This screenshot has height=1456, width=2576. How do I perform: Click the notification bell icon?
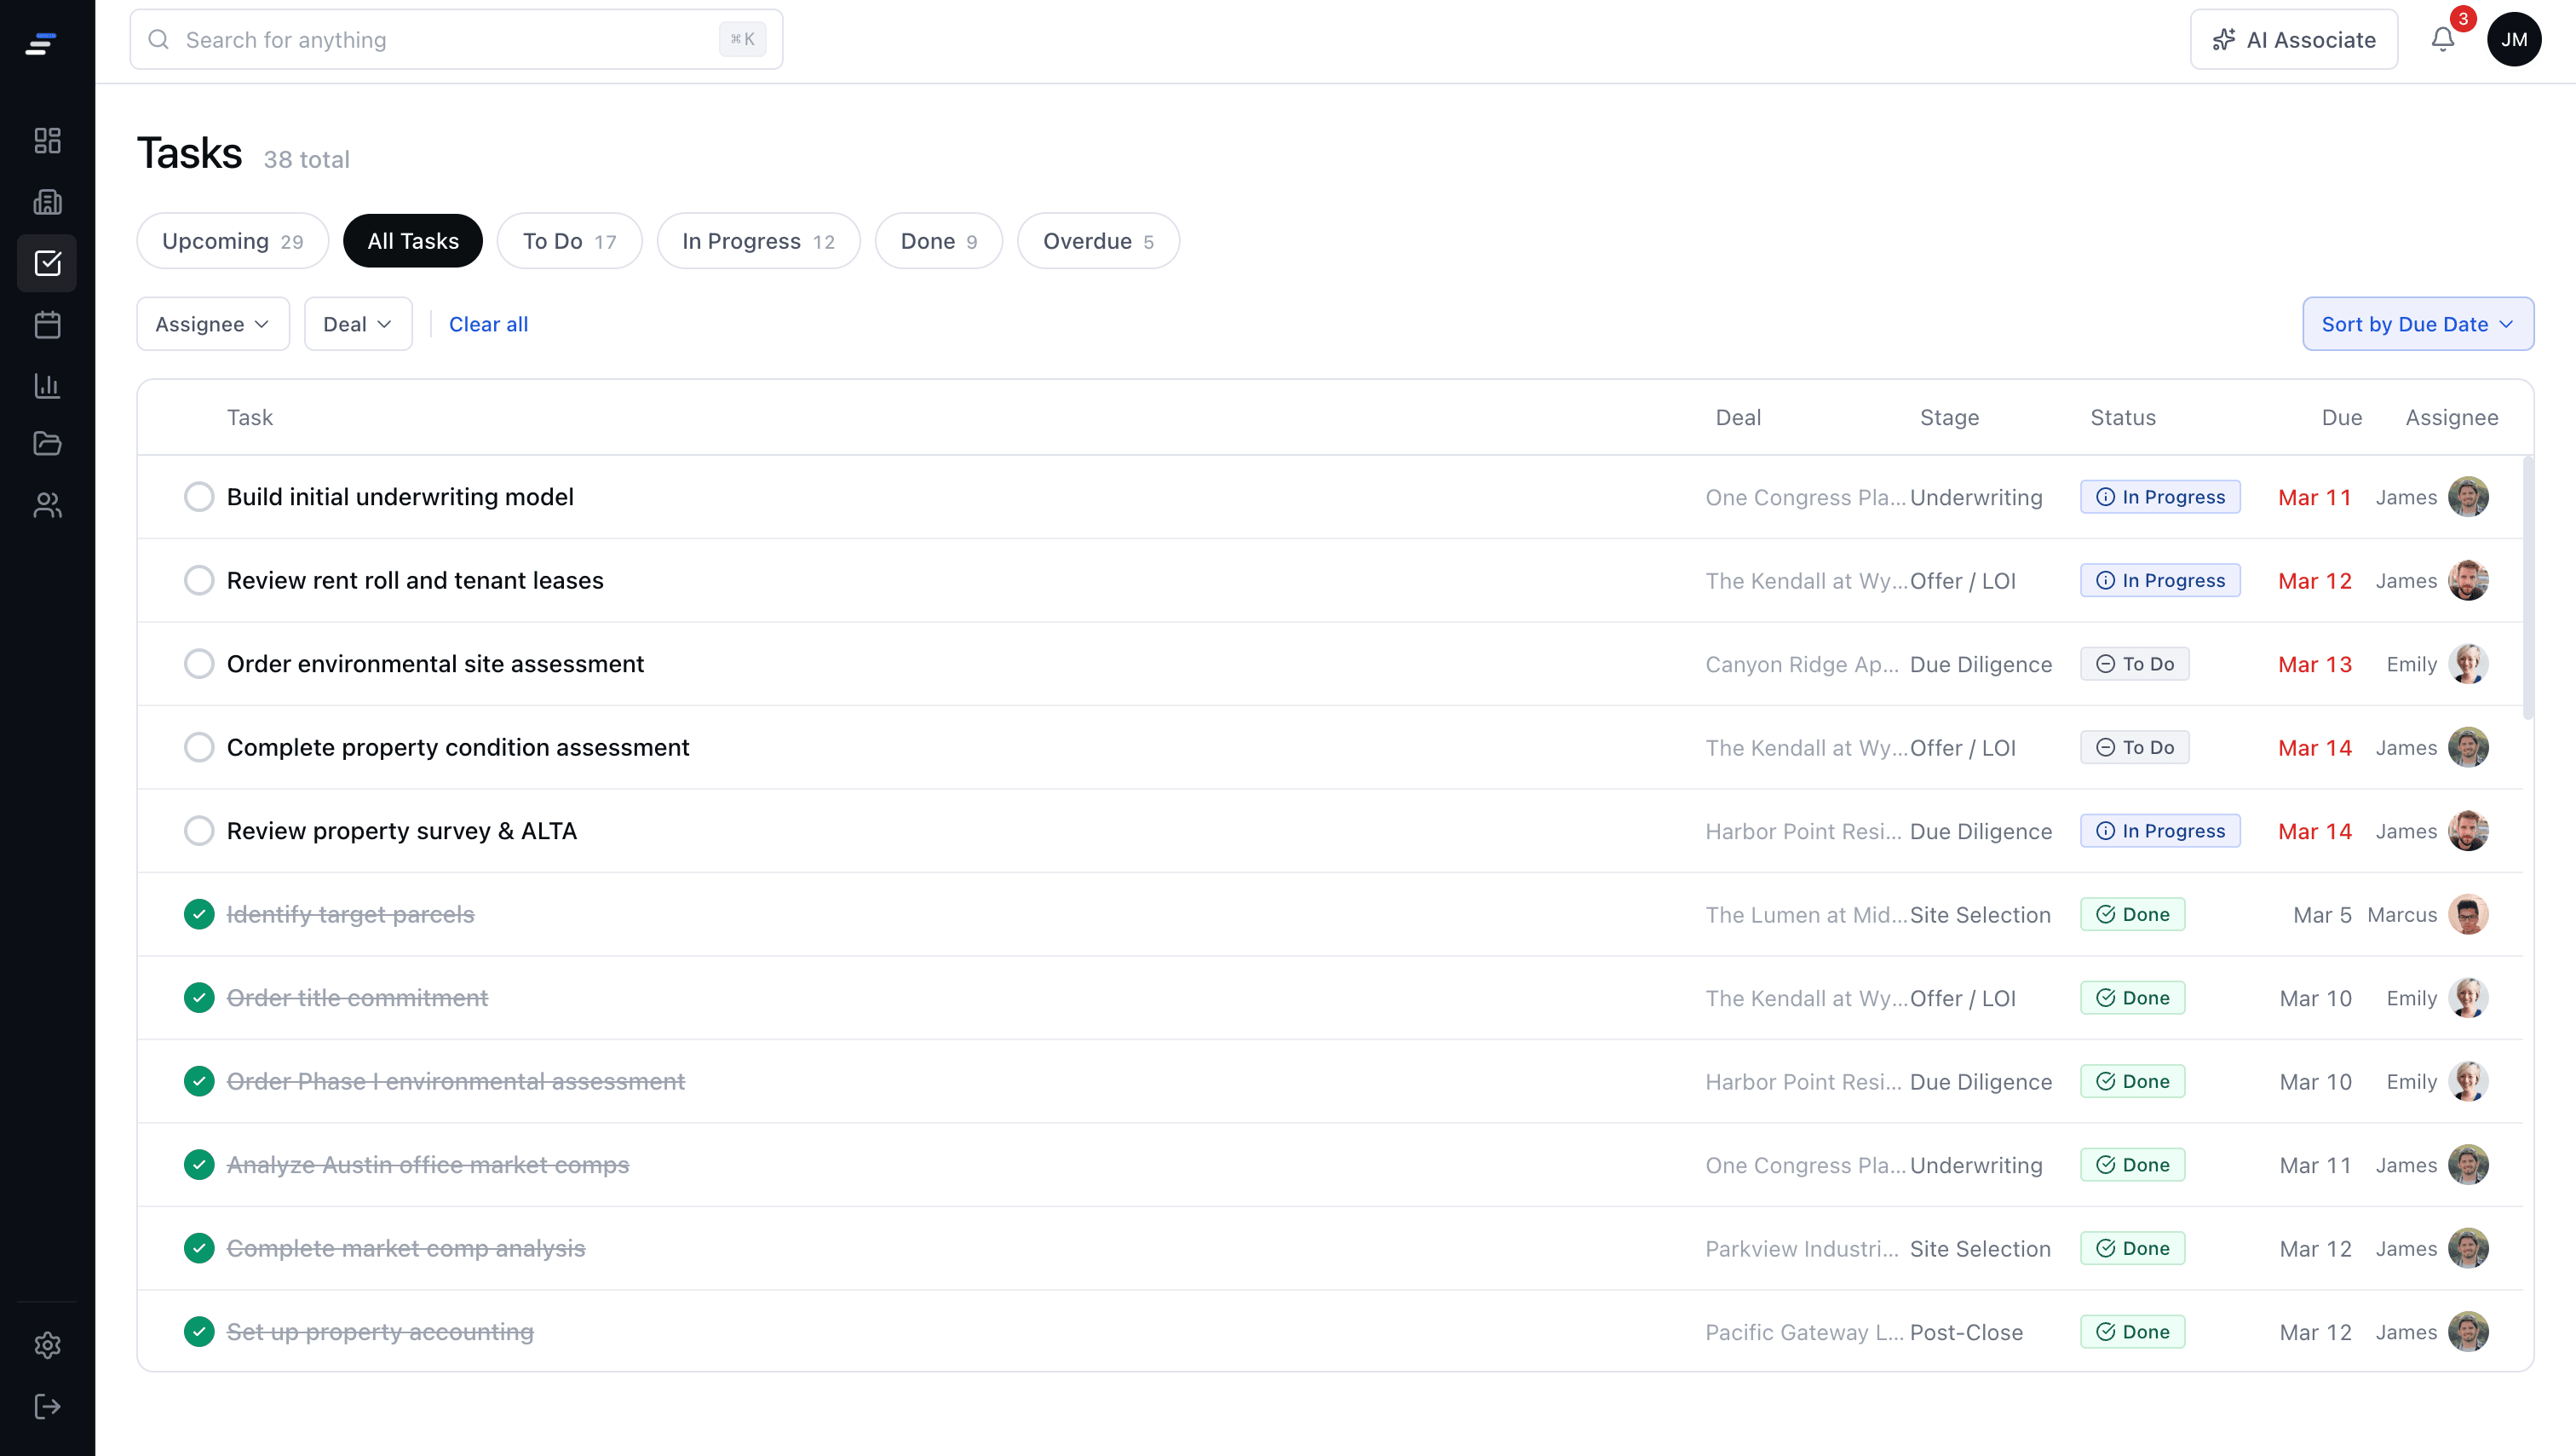click(2443, 39)
